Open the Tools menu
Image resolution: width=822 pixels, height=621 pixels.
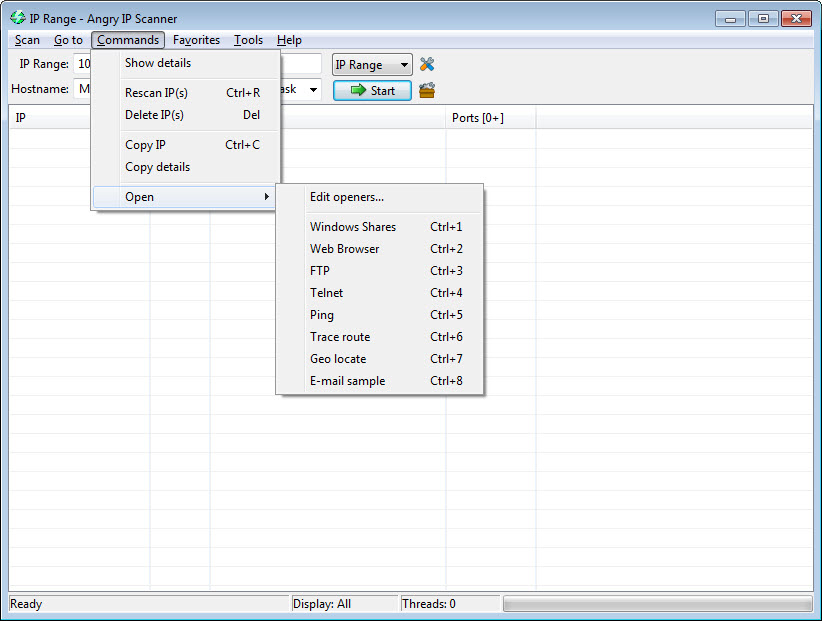click(248, 40)
